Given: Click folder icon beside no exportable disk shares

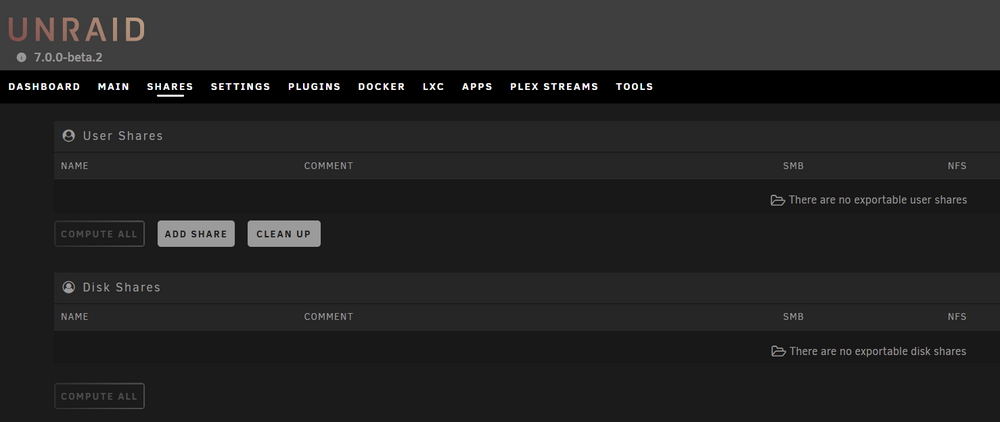Looking at the screenshot, I should coord(778,351).
